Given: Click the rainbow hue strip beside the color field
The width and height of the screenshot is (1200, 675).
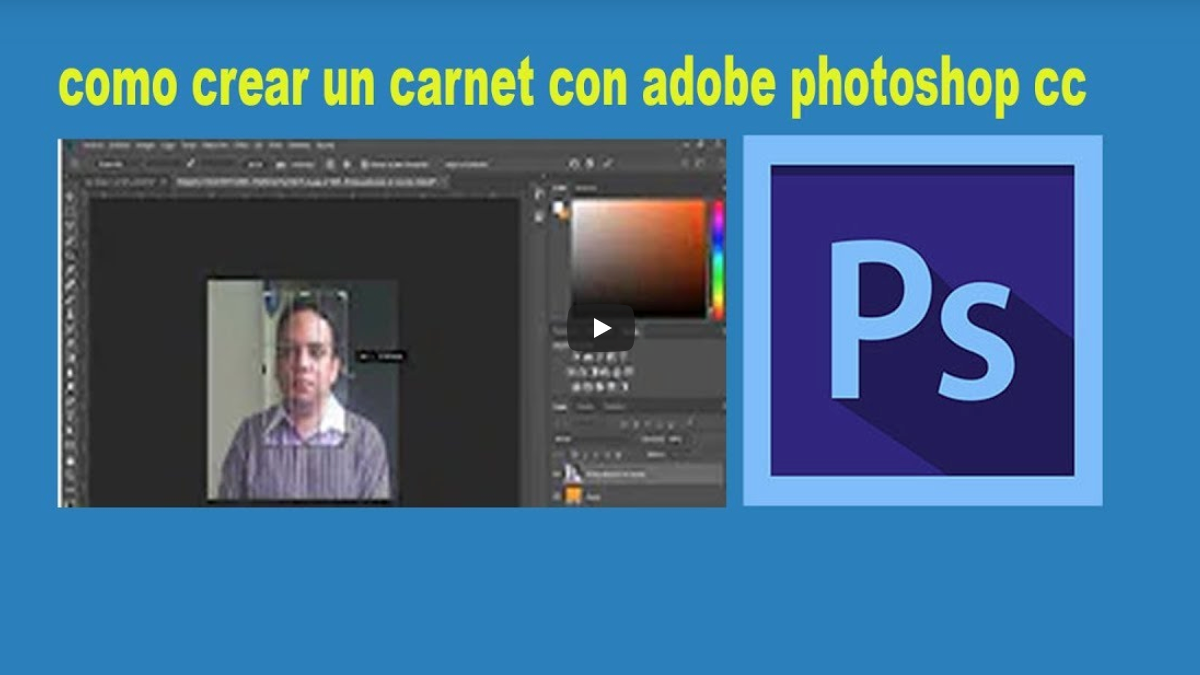Looking at the screenshot, I should coord(718,258).
